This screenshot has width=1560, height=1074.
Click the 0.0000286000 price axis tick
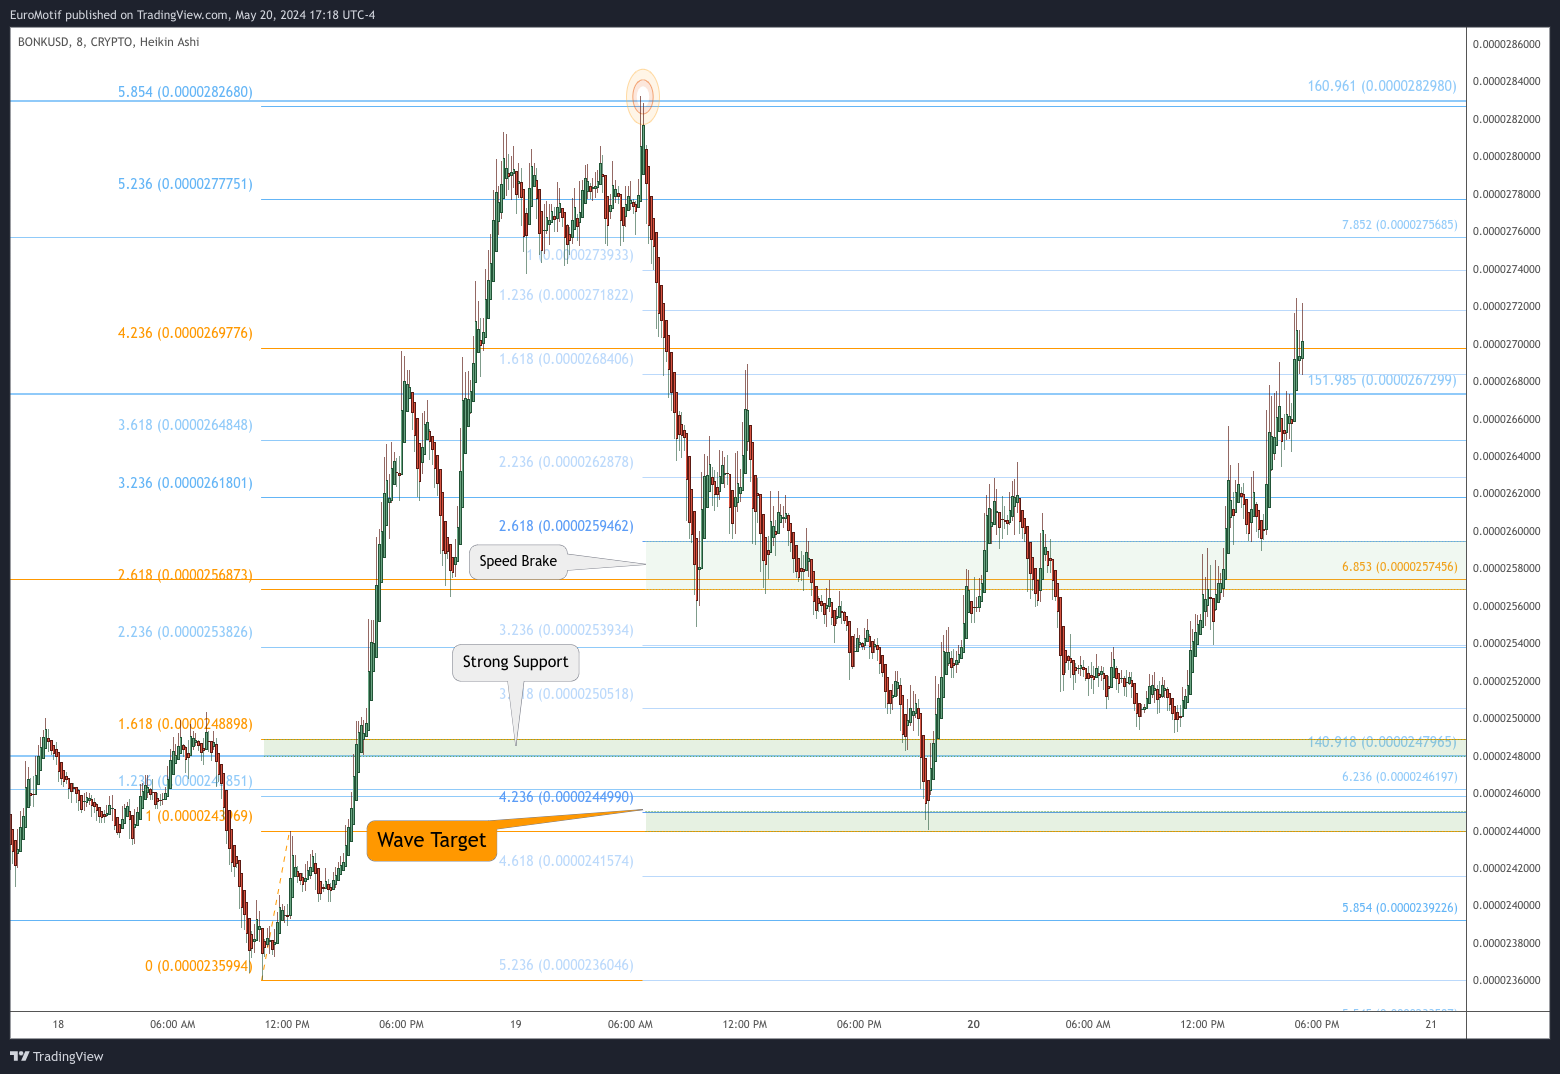click(1506, 44)
